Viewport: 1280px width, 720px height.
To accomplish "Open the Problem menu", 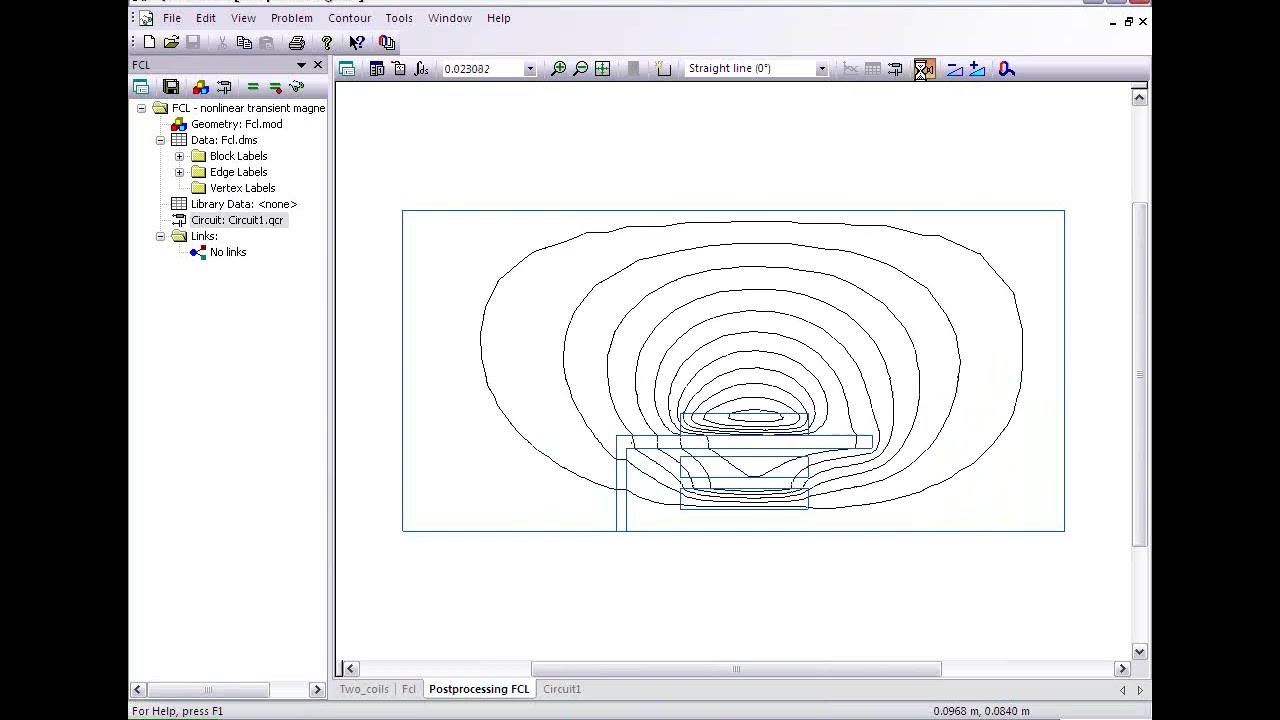I will (x=292, y=18).
